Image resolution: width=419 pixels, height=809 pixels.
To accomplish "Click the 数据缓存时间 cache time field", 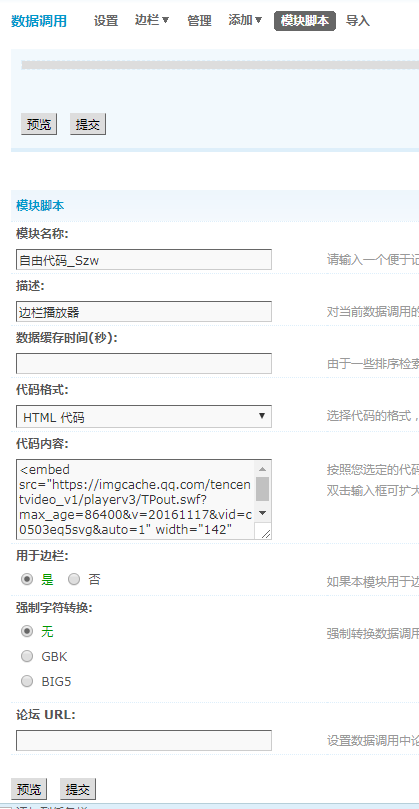I will coord(144,363).
